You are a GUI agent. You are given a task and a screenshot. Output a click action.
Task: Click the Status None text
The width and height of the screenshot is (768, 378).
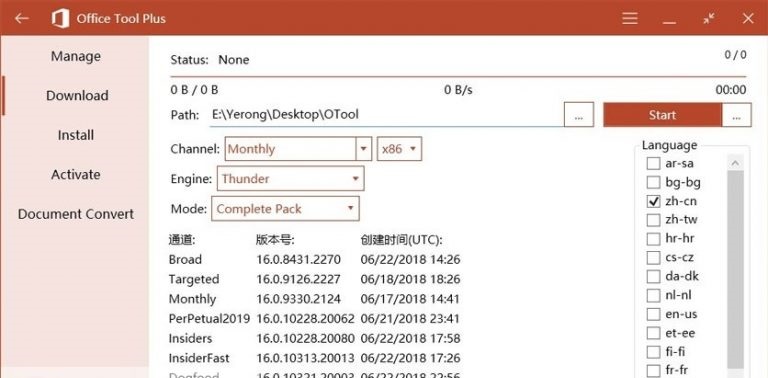tap(210, 60)
